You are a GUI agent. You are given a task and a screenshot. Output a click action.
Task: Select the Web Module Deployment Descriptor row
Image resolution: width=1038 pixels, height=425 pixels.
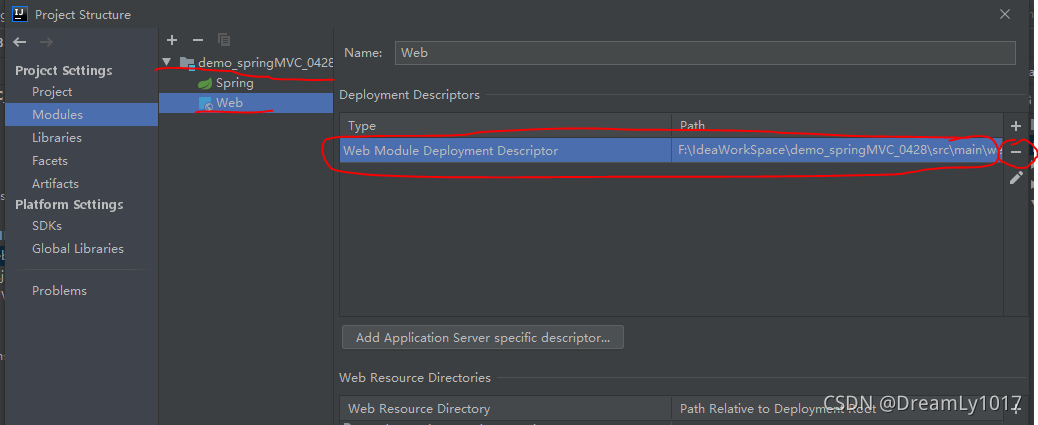point(505,151)
